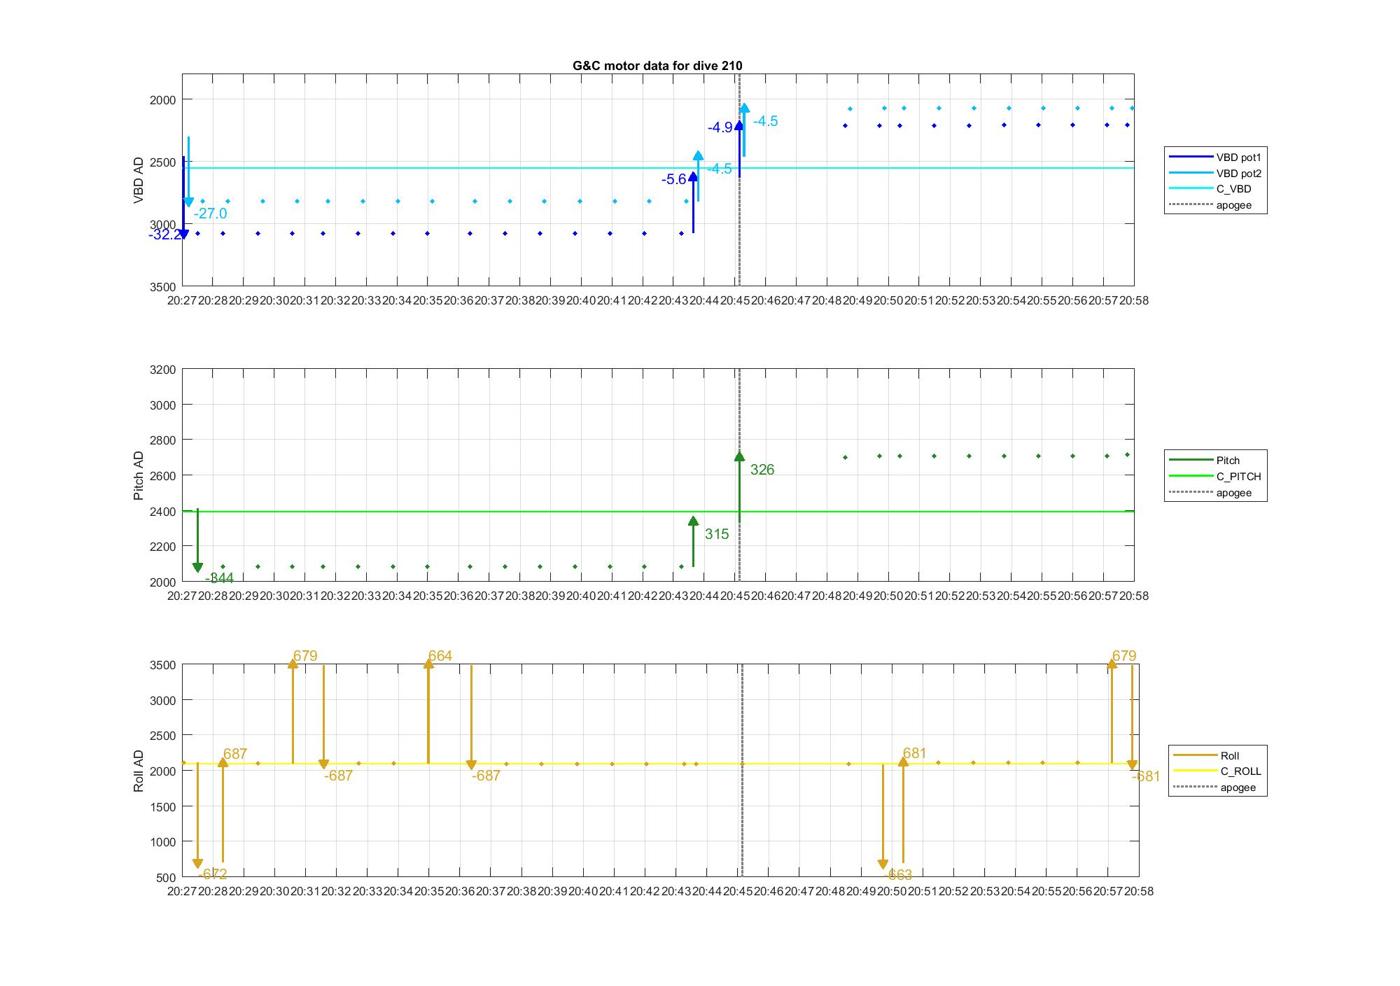Click the '315' pitch annotation
Screen dimensions: 1400x986
coord(716,534)
